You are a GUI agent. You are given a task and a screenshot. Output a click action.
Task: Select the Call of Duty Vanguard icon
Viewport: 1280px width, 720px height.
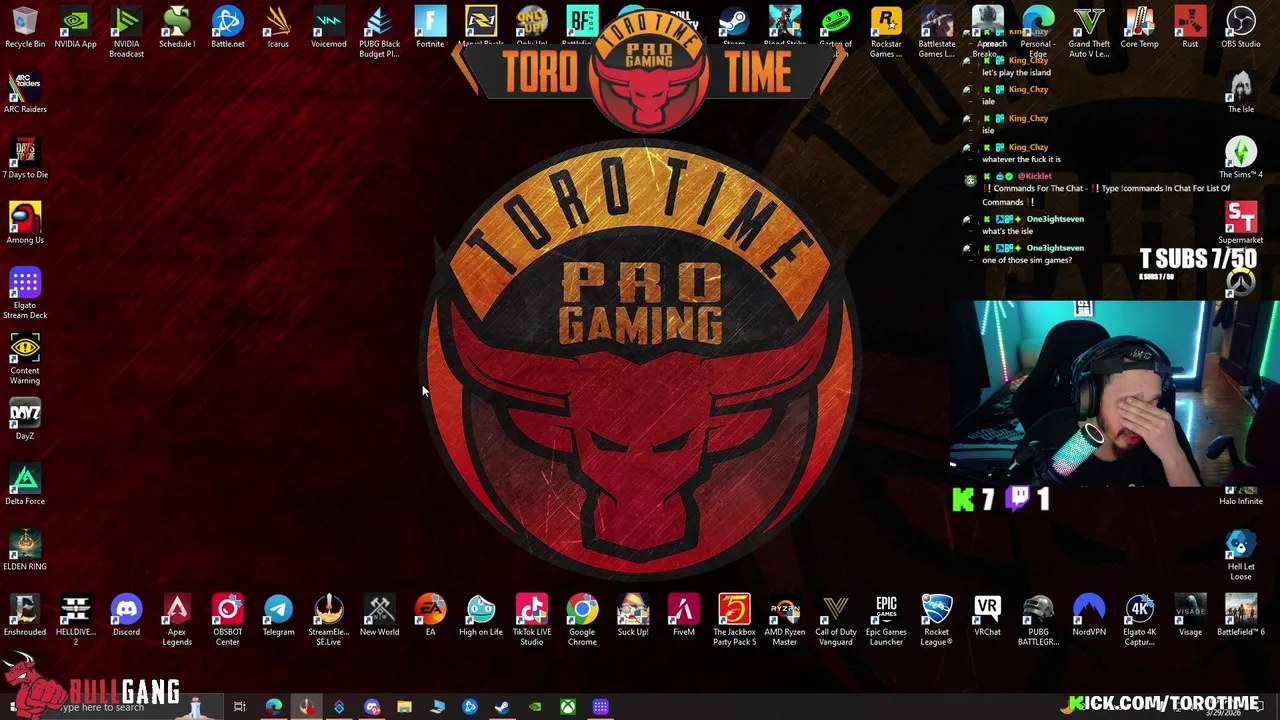tap(835, 620)
